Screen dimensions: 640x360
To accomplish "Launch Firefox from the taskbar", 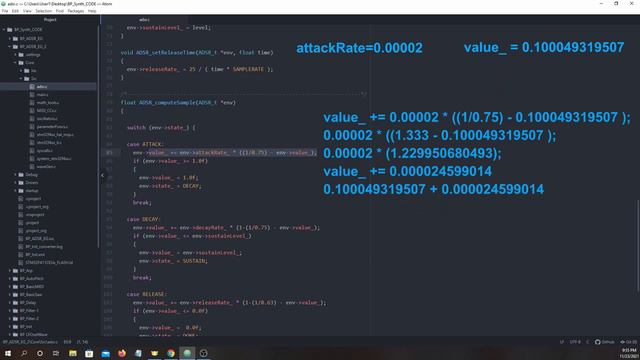I will click(122, 353).
